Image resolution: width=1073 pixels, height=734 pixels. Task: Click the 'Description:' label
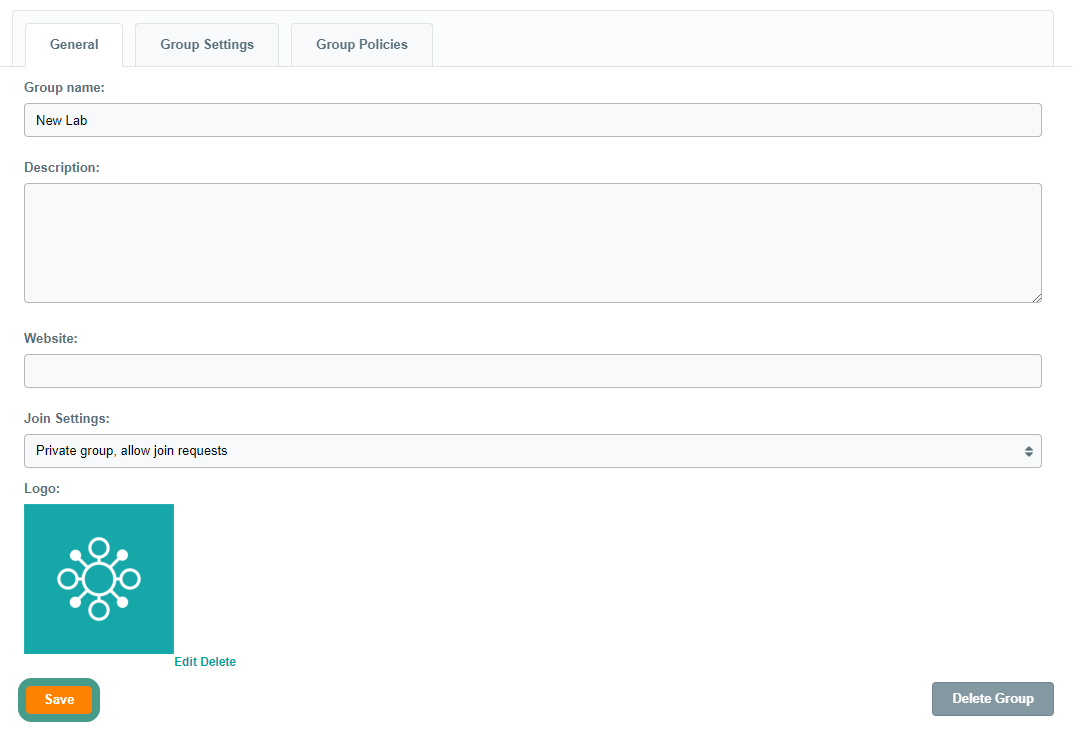point(62,167)
